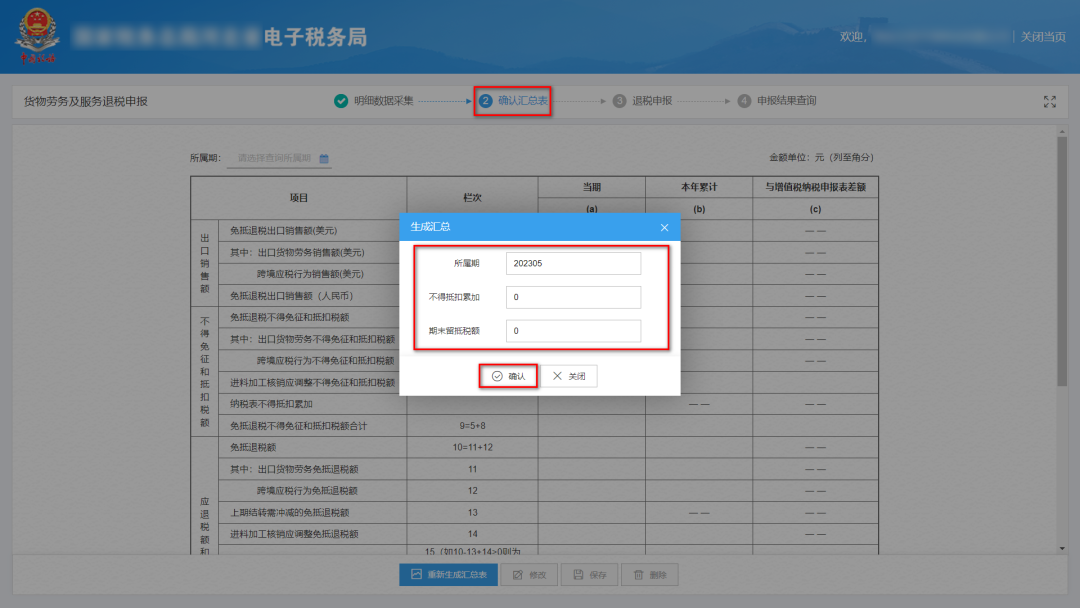The width and height of the screenshot is (1080, 608).
Task: Click the 删除 button
Action: (649, 575)
